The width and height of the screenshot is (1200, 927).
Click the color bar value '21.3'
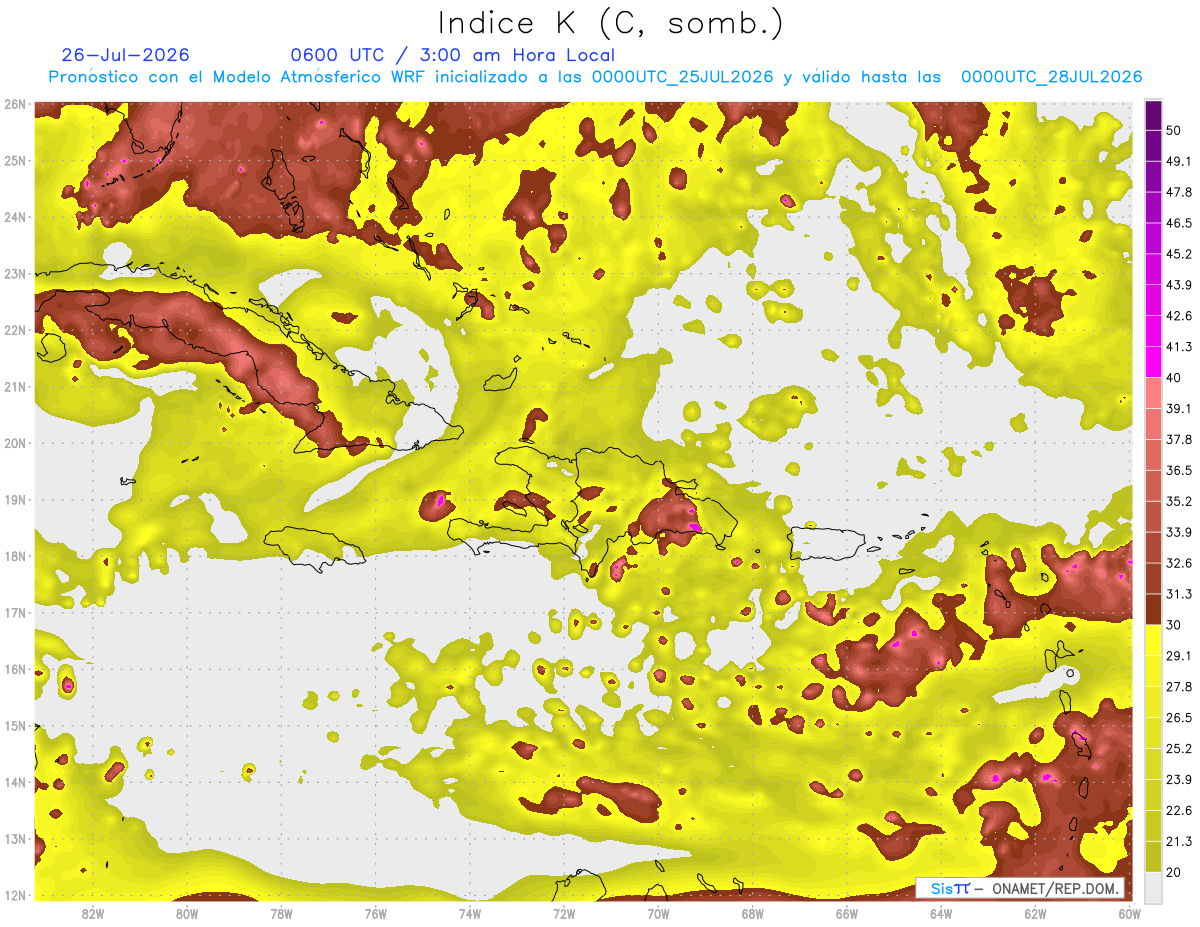tap(1179, 841)
